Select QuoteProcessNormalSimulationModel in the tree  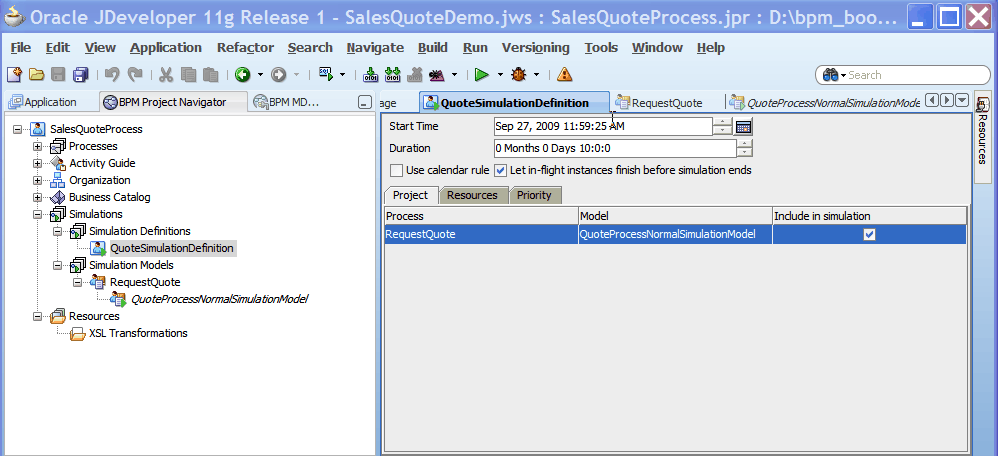[219, 299]
